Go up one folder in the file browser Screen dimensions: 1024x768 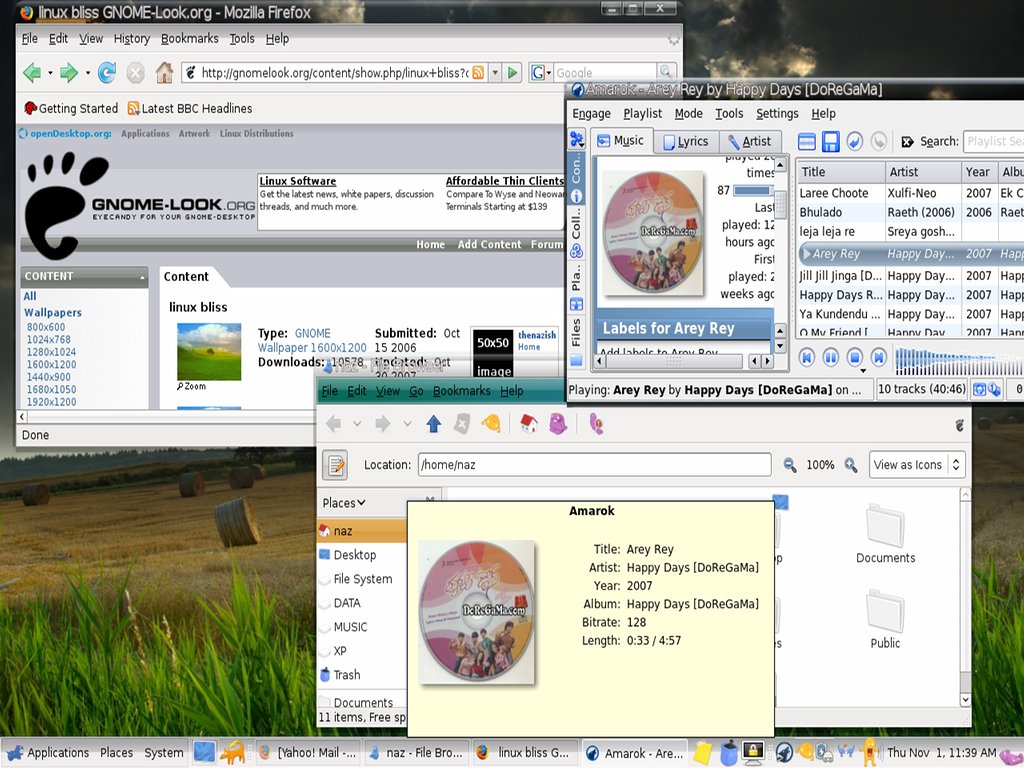coord(434,424)
